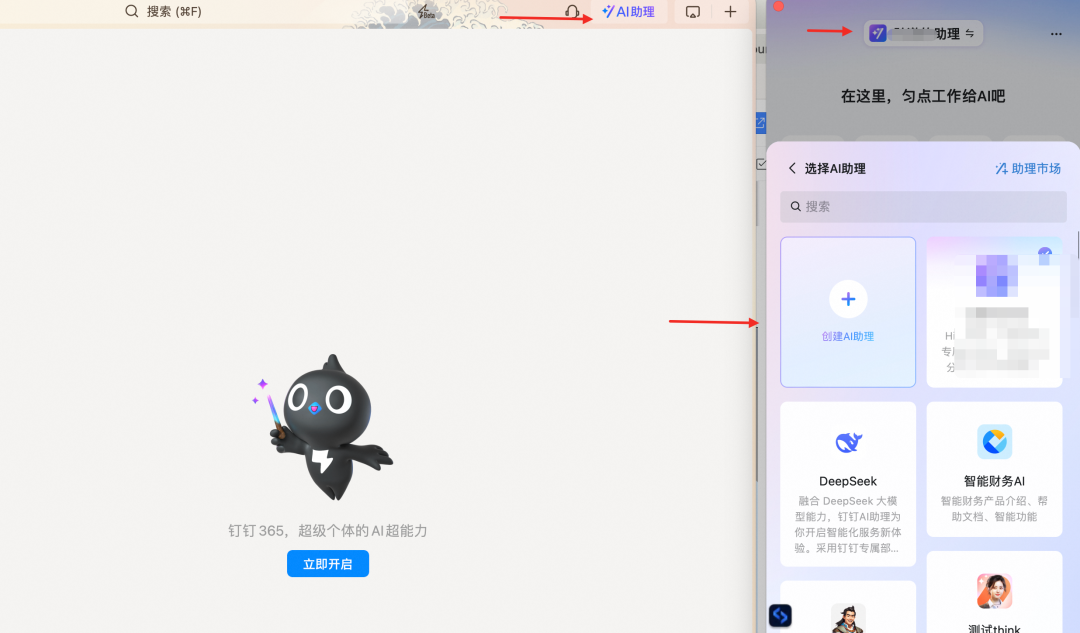The width and height of the screenshot is (1080, 633).
Task: Select the 智能财务AI assistant card
Action: 994,469
